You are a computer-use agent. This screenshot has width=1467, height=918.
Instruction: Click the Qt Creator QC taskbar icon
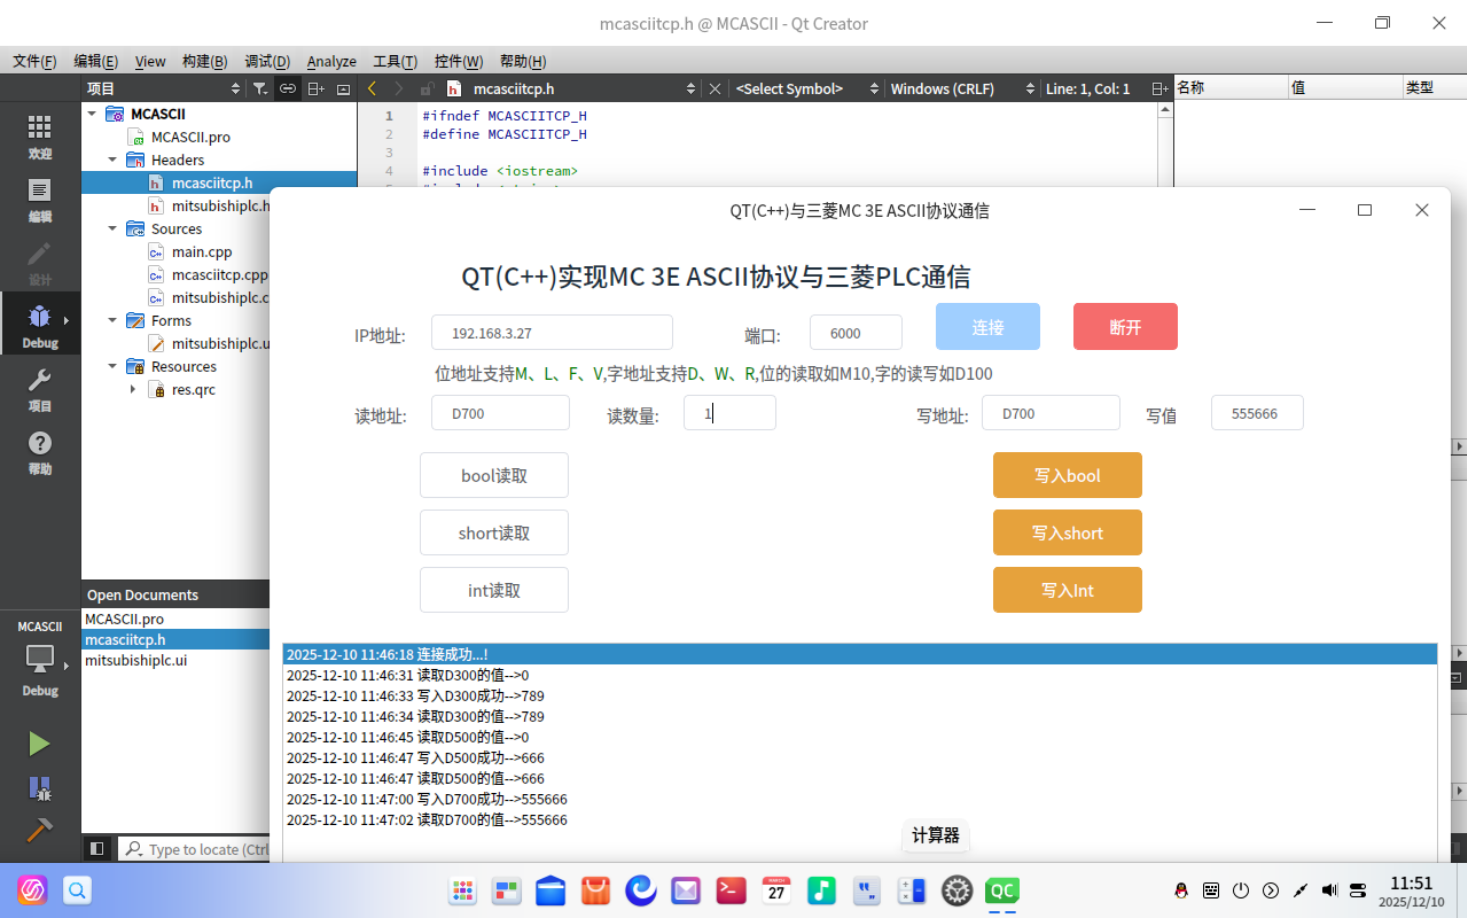1002,890
